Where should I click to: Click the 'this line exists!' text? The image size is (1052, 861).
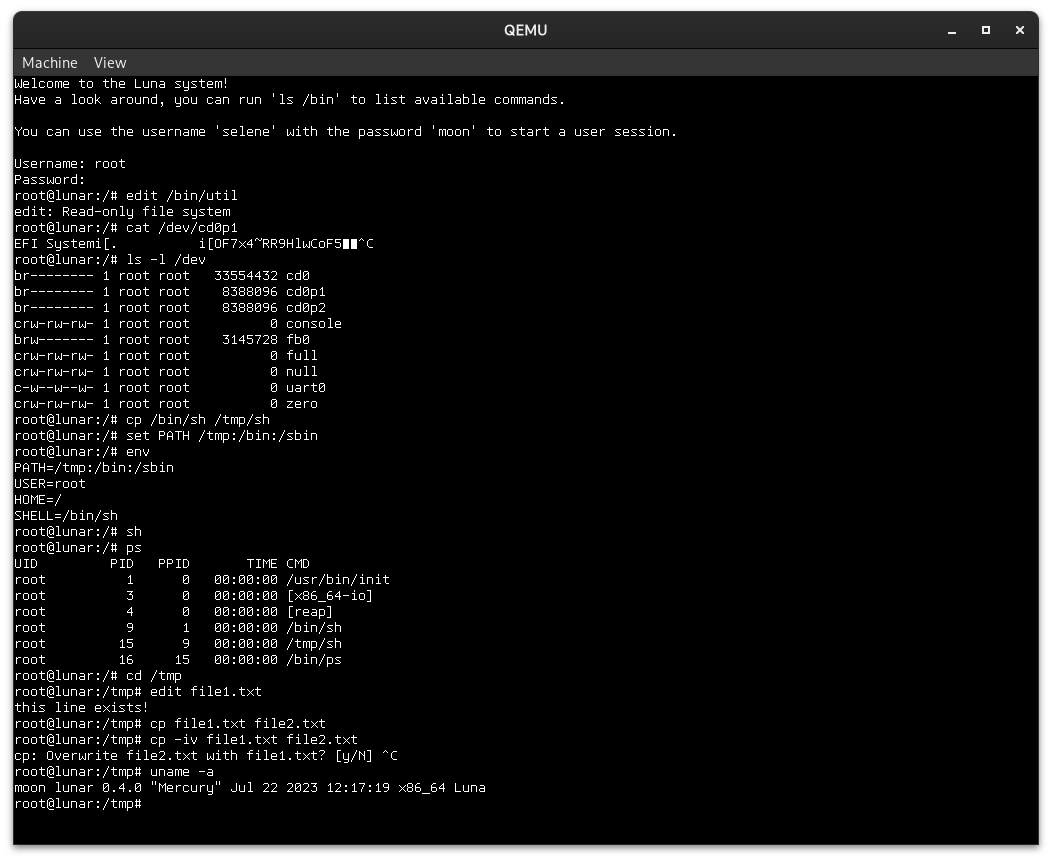(x=81, y=708)
